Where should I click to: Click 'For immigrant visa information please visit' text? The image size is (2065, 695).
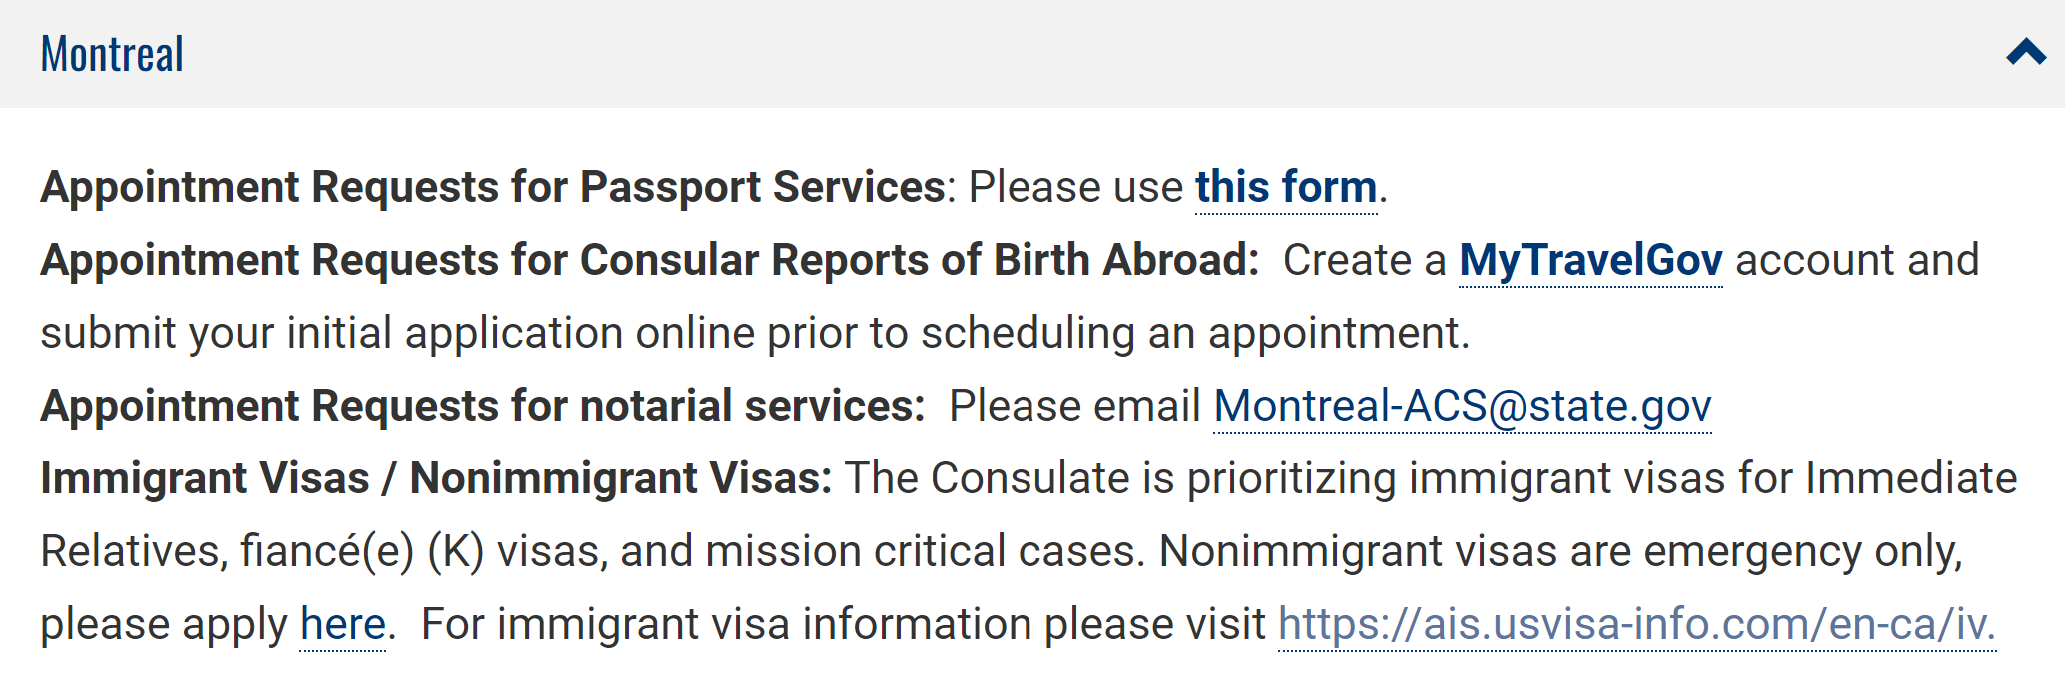point(843,624)
